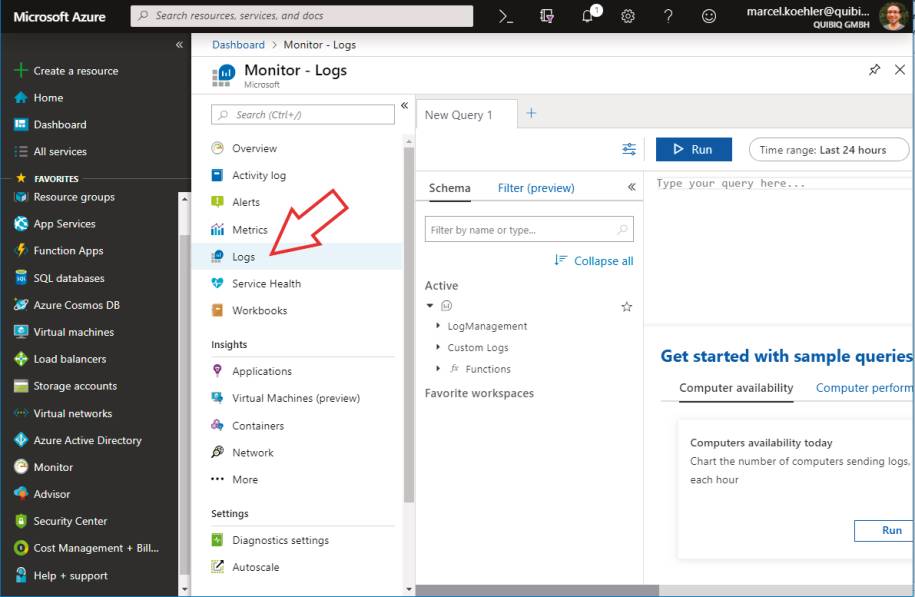Image resolution: width=915 pixels, height=597 pixels.
Task: Follow the Dashboard breadcrumb link
Action: point(238,45)
